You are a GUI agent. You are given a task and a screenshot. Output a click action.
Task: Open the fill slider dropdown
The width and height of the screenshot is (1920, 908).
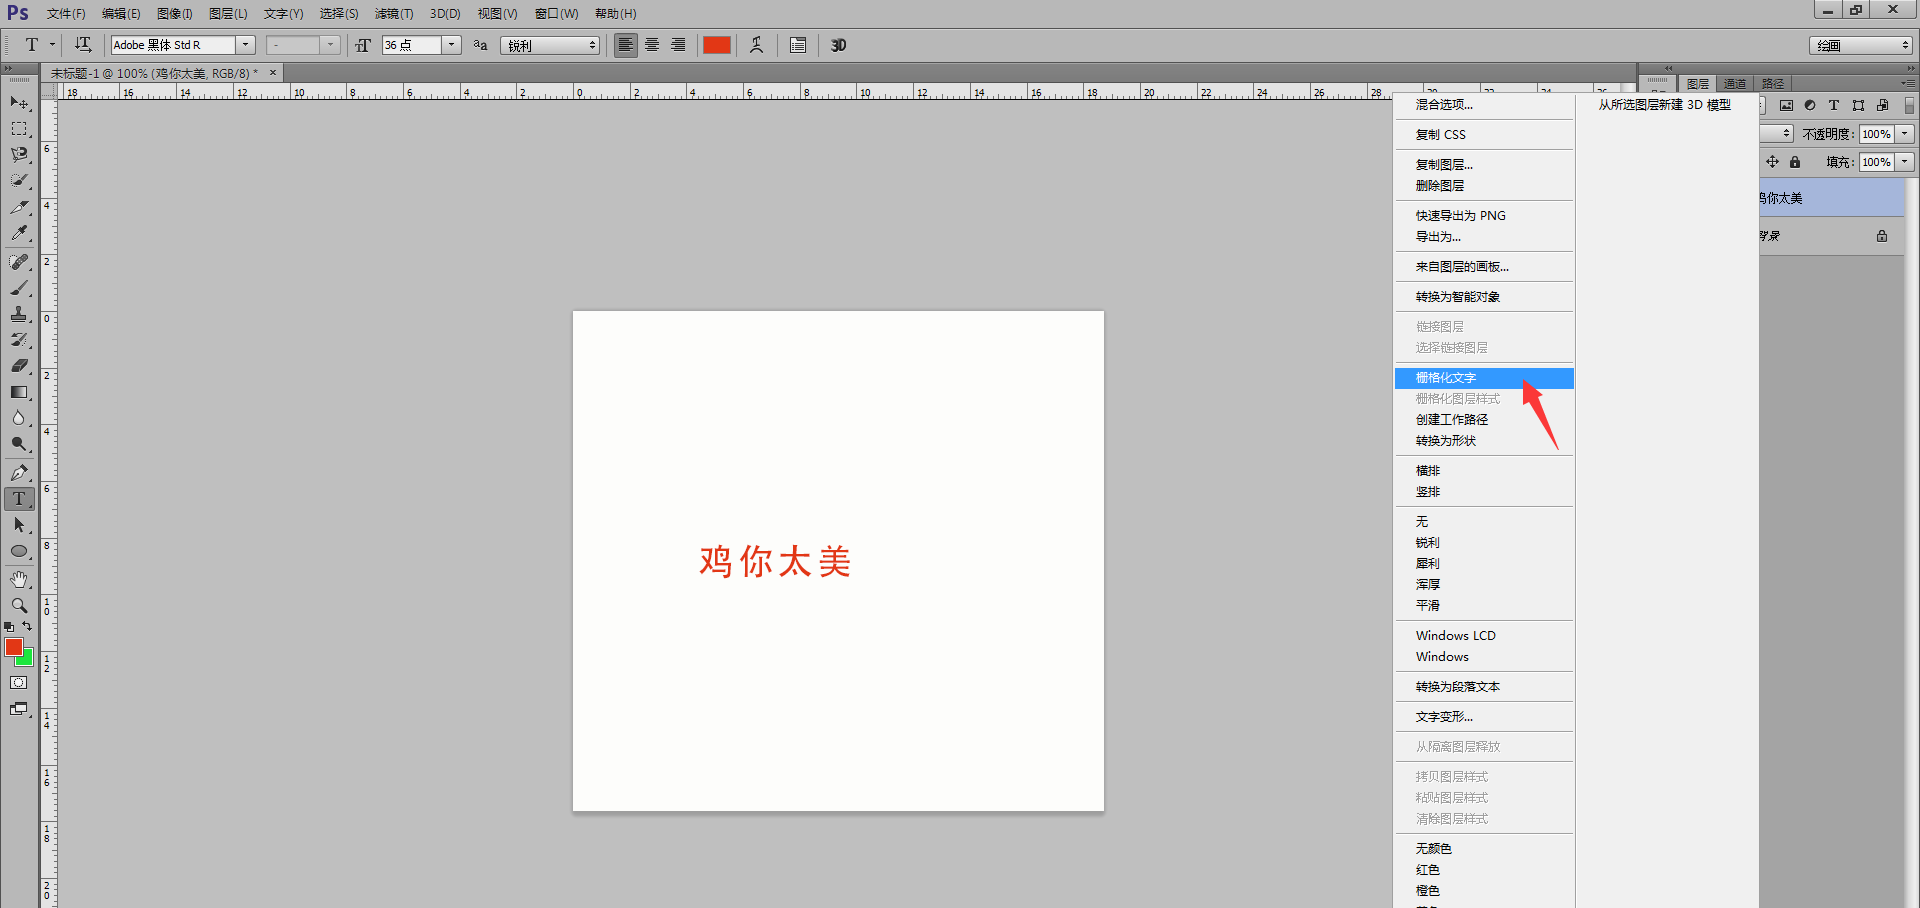click(1905, 162)
